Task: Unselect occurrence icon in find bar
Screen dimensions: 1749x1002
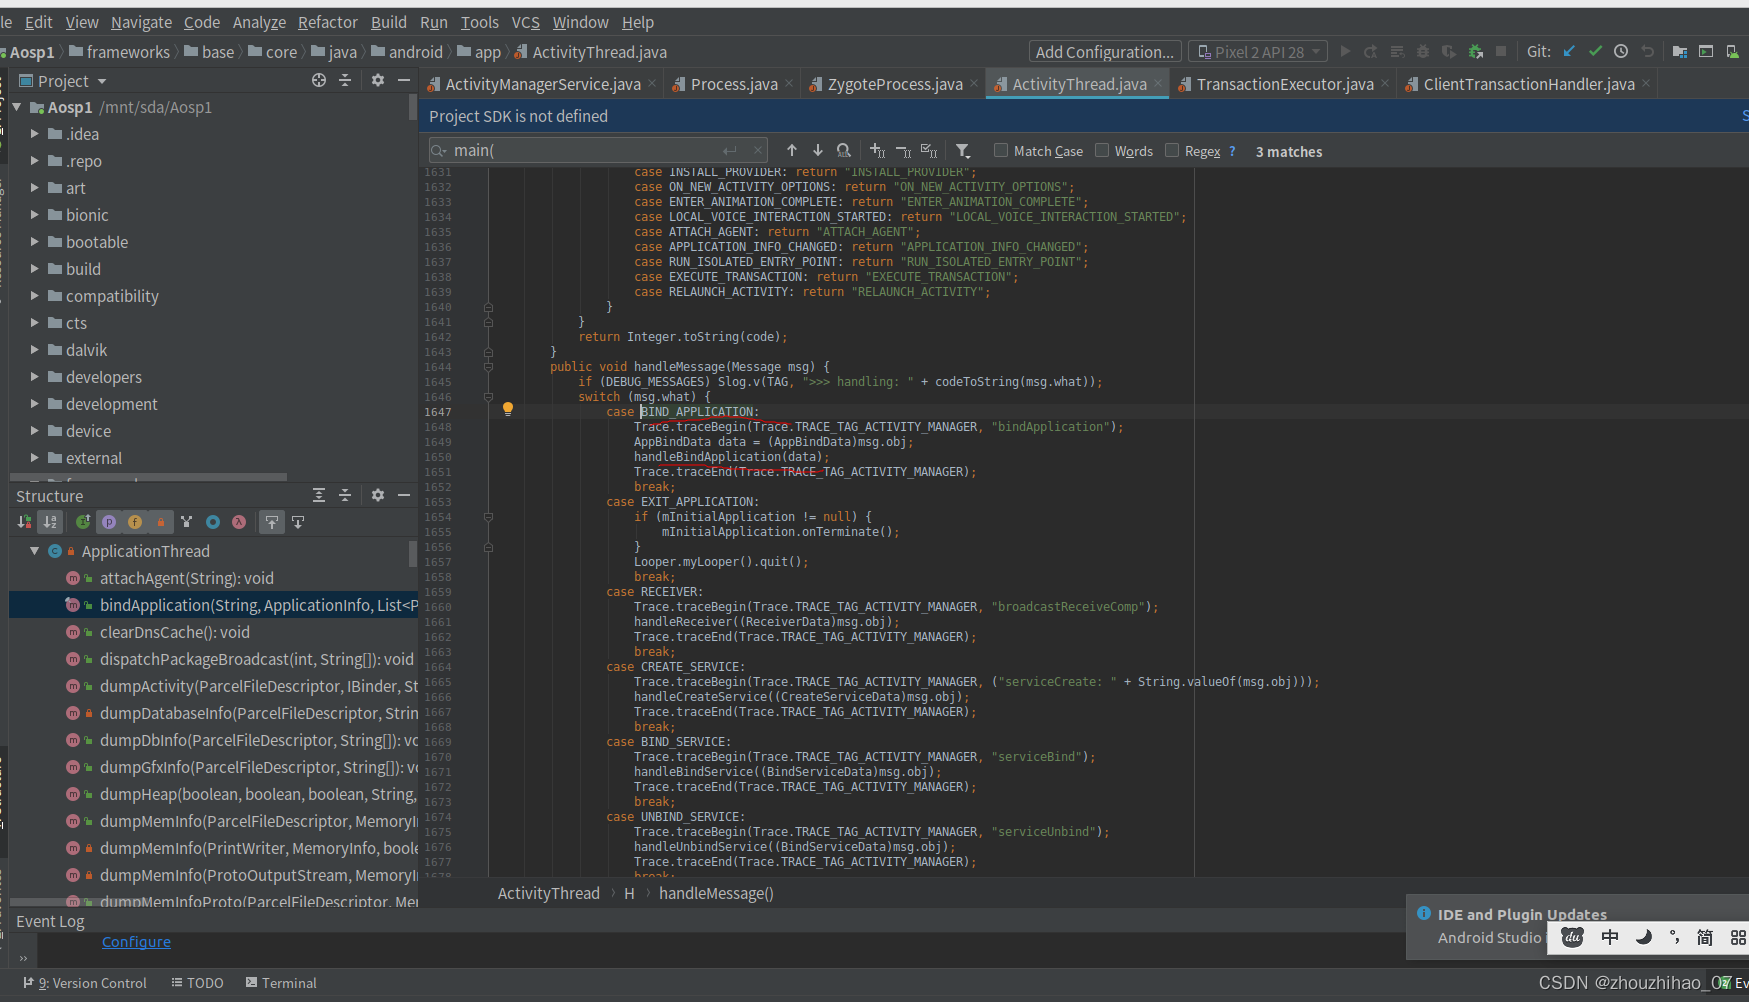Action: pyautogui.click(x=903, y=150)
